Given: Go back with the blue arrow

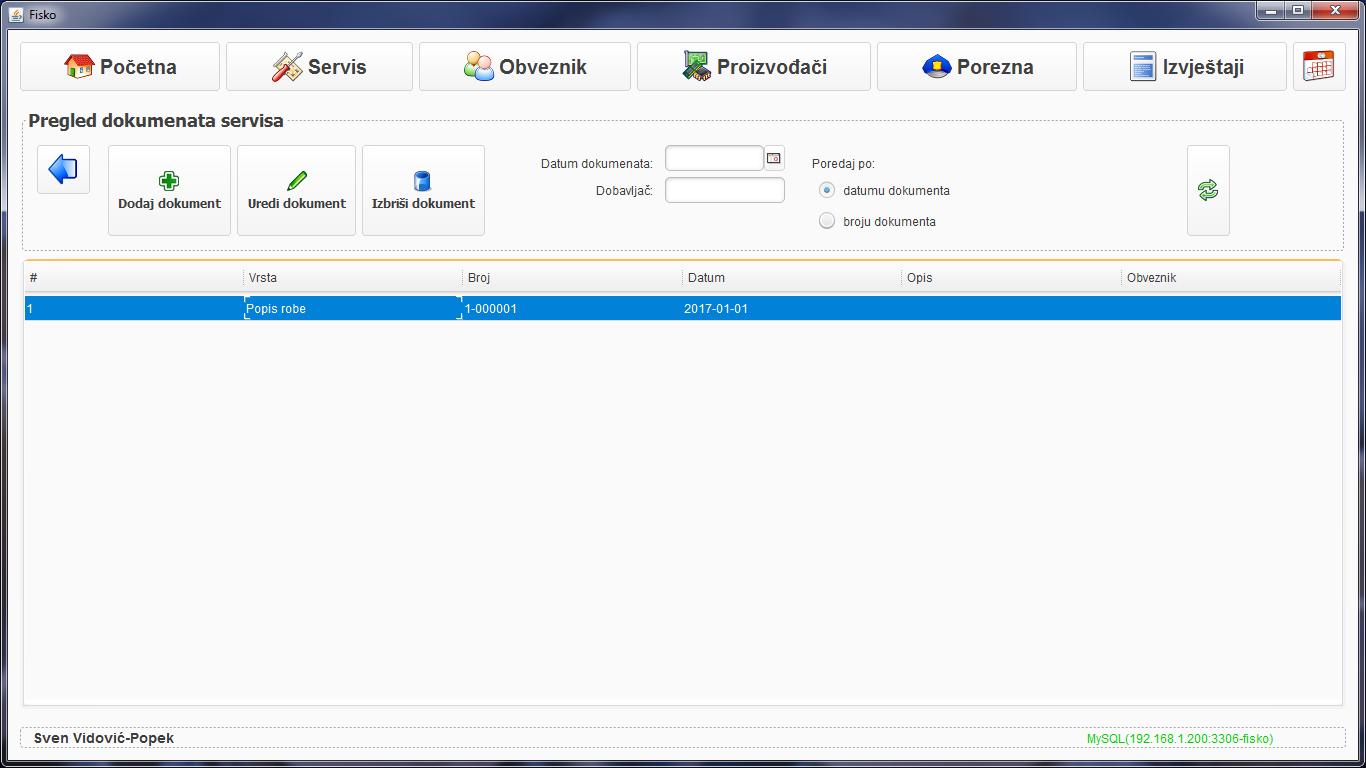Looking at the screenshot, I should point(63,169).
